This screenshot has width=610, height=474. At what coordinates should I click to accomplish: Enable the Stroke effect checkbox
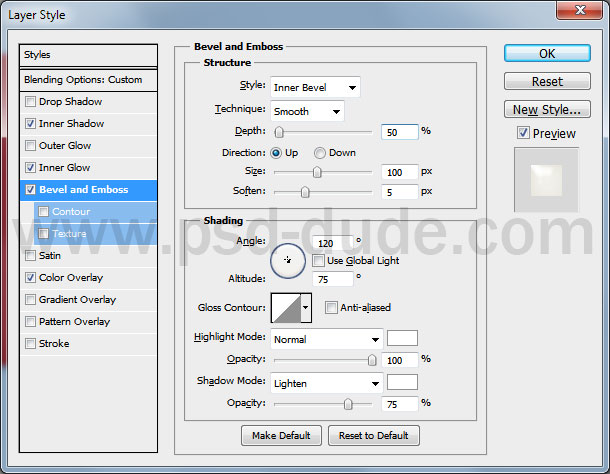coord(30,344)
